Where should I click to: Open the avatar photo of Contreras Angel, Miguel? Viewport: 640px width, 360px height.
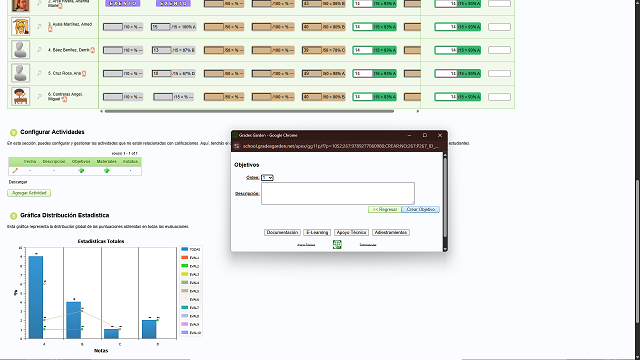[x=20, y=96]
